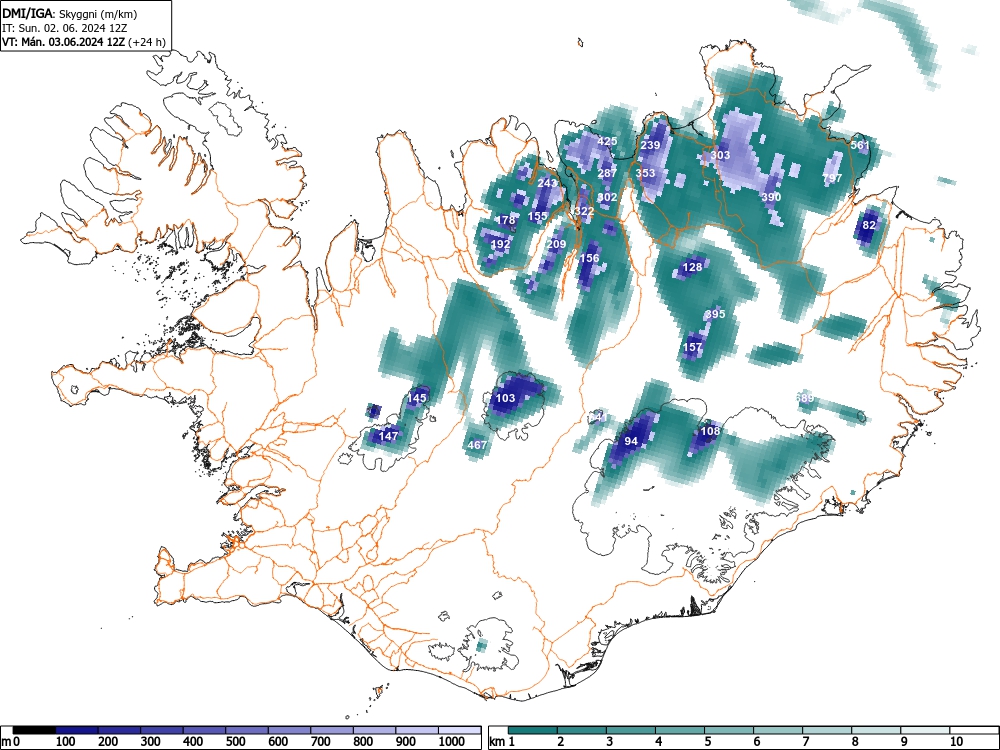
Task: Click the 82 value in the east
Action: coord(869,225)
